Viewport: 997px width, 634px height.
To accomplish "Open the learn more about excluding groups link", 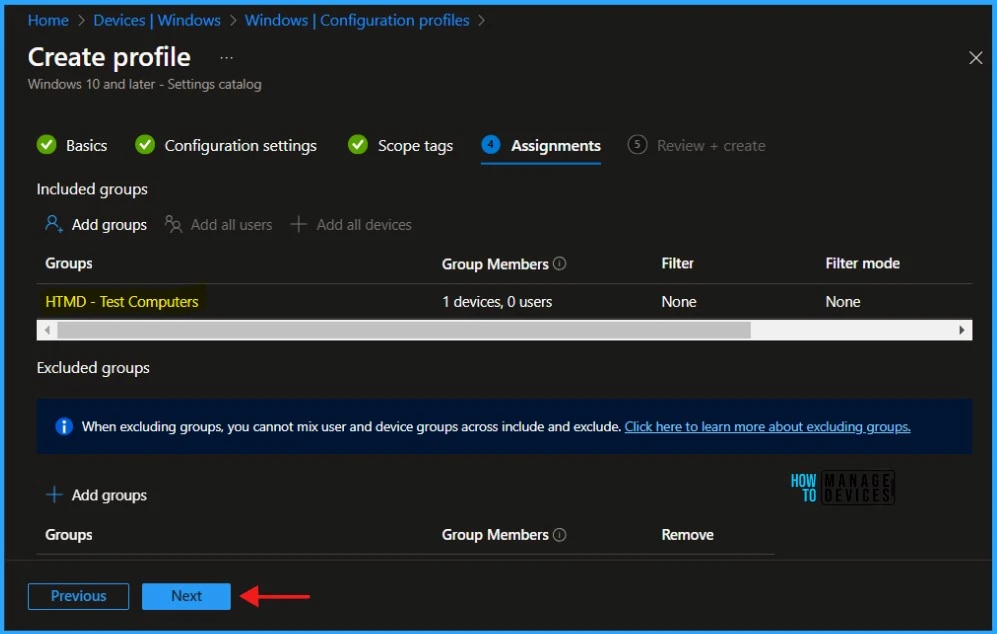I will (767, 427).
